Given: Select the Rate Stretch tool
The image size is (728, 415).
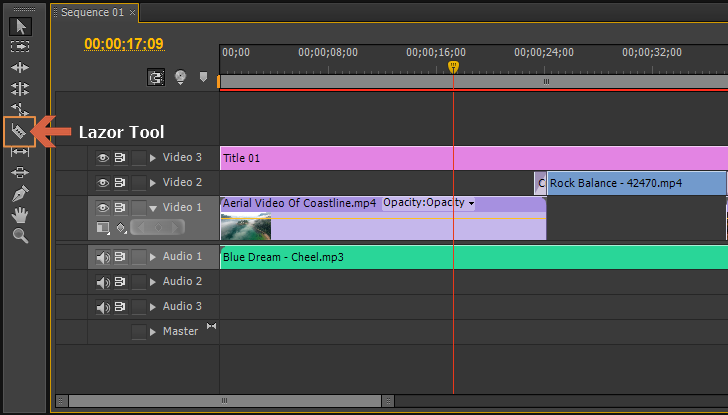Looking at the screenshot, I should 20,109.
